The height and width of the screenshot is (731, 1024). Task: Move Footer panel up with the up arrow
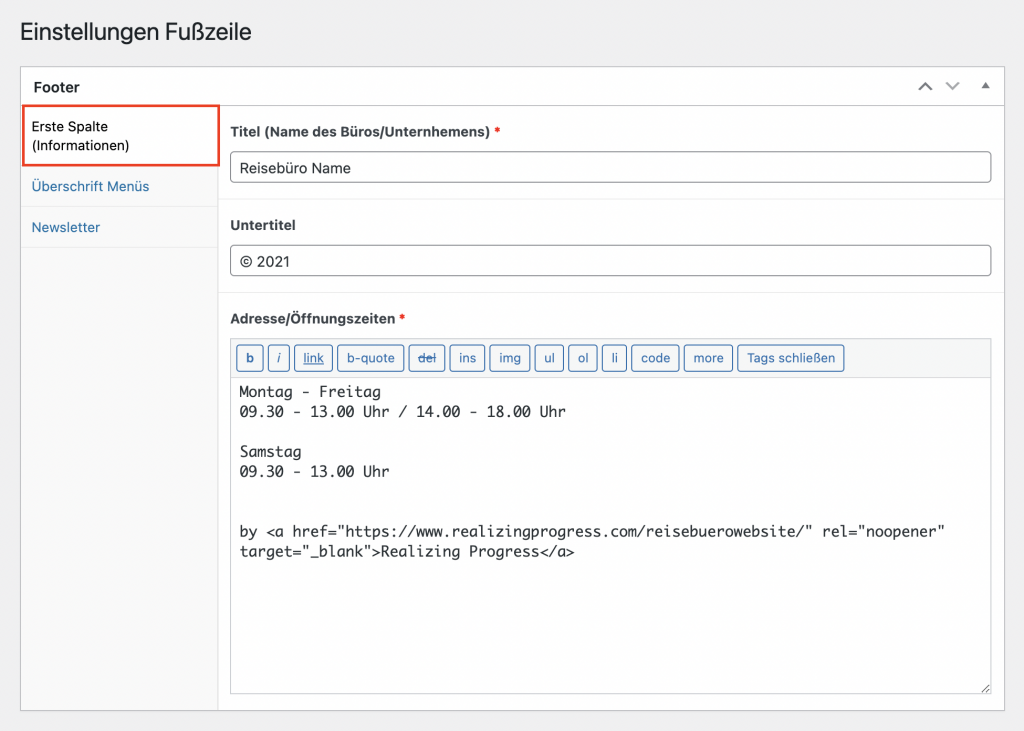pos(925,87)
